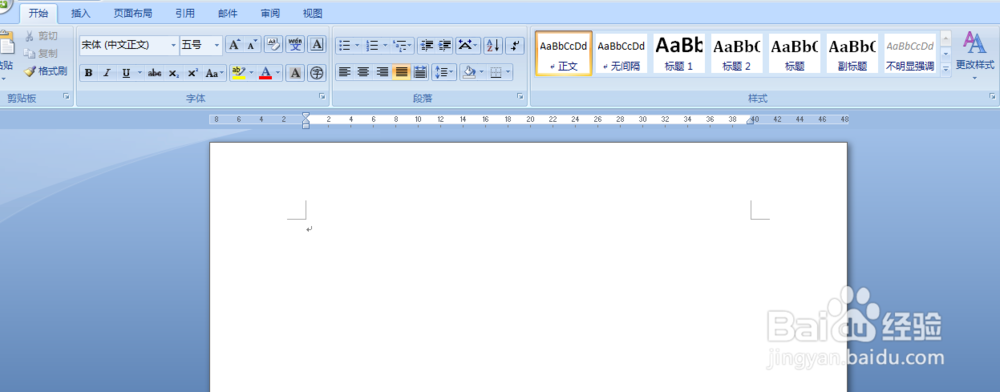Screen dimensions: 1000x392
Task: Click Distributed alignment
Action: coord(420,72)
